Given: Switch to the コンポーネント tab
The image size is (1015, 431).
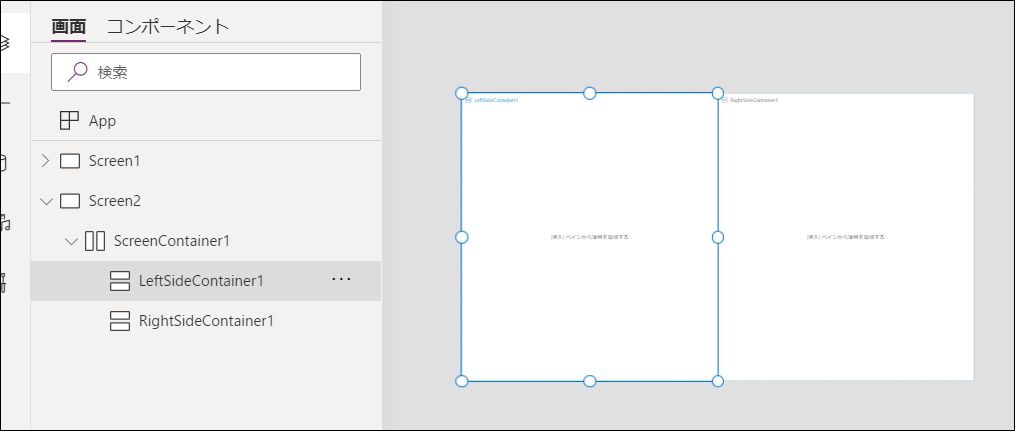Looking at the screenshot, I should (x=168, y=27).
